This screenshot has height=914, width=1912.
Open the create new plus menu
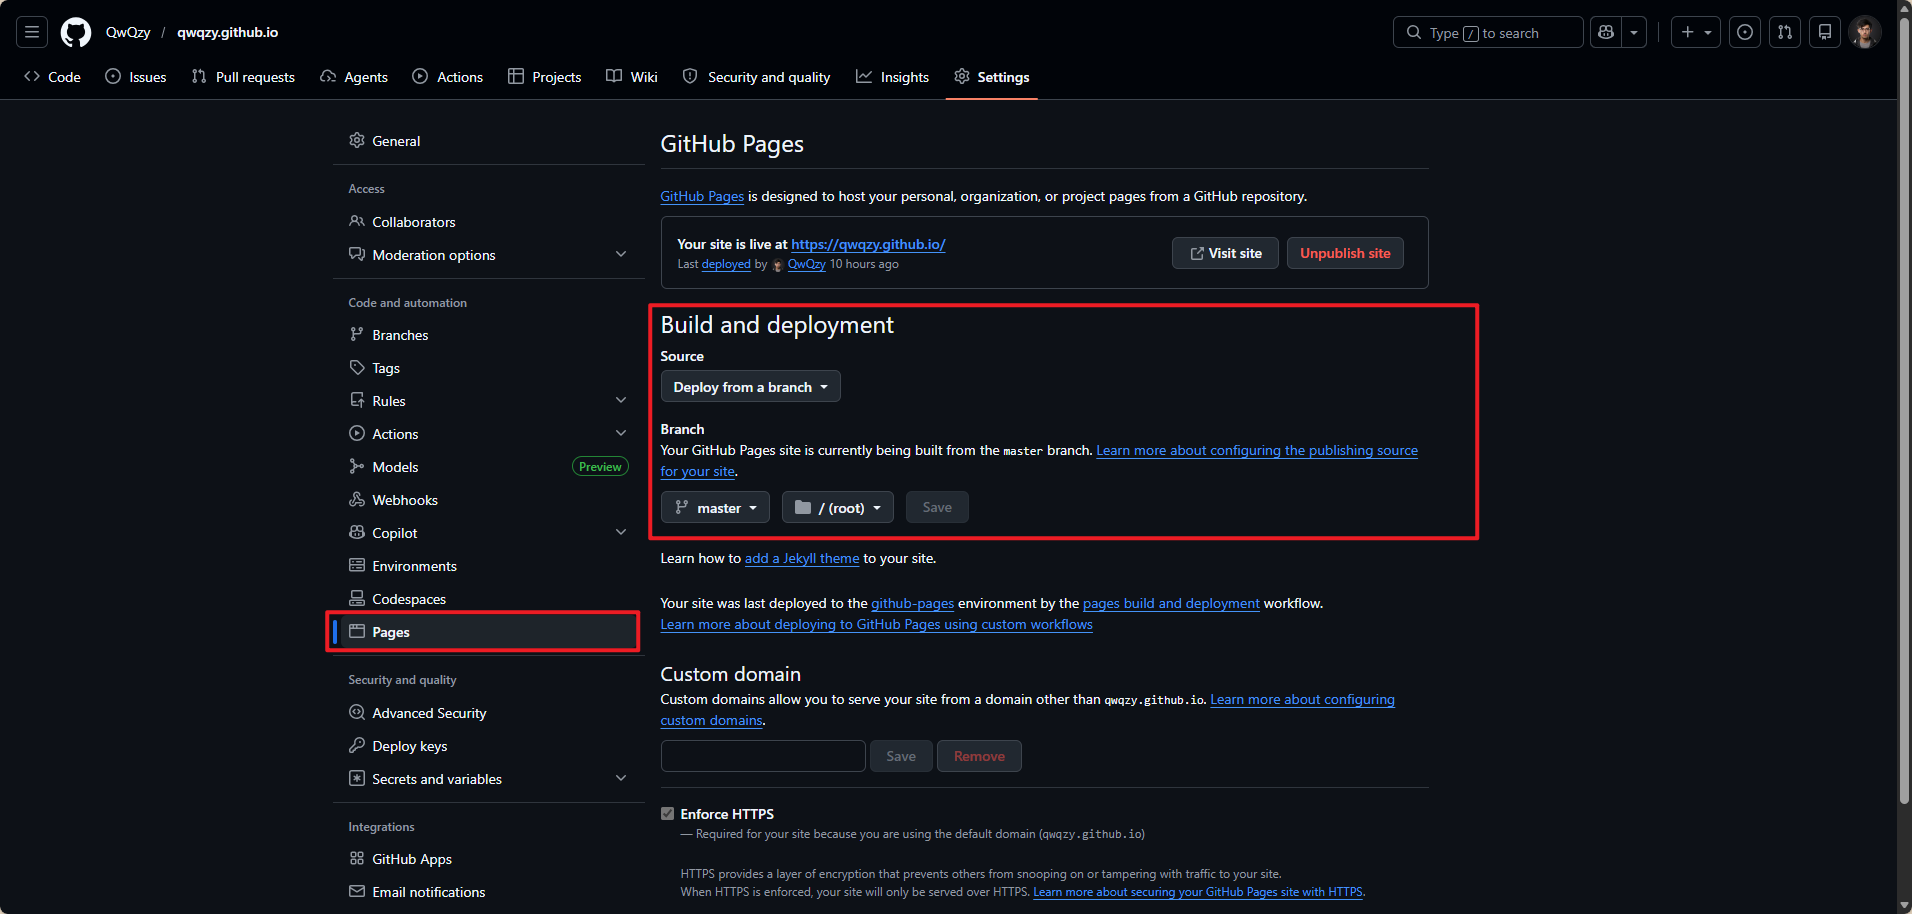pyautogui.click(x=1696, y=32)
